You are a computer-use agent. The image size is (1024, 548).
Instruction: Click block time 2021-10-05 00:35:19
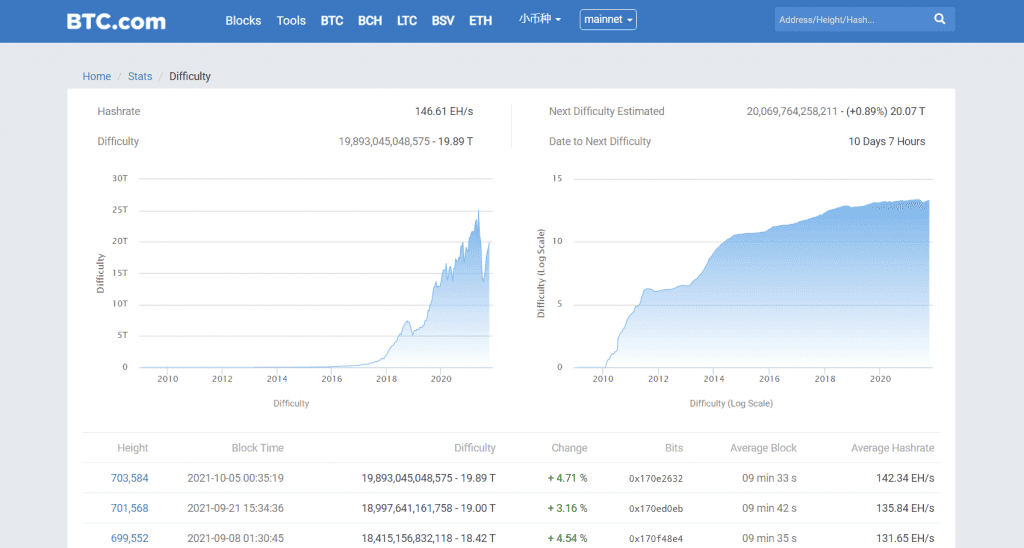(236, 478)
